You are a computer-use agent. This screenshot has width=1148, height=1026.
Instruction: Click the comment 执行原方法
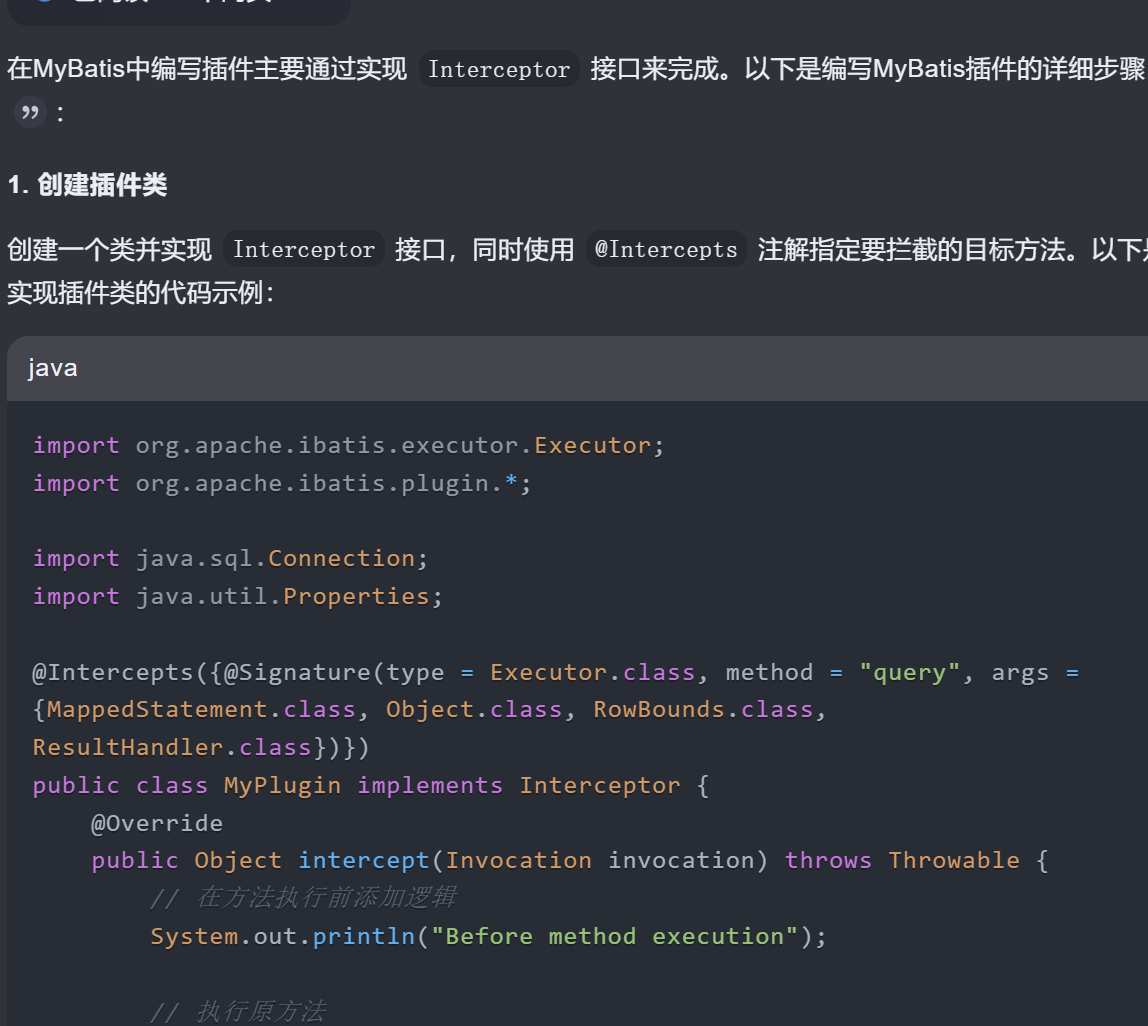238,1011
